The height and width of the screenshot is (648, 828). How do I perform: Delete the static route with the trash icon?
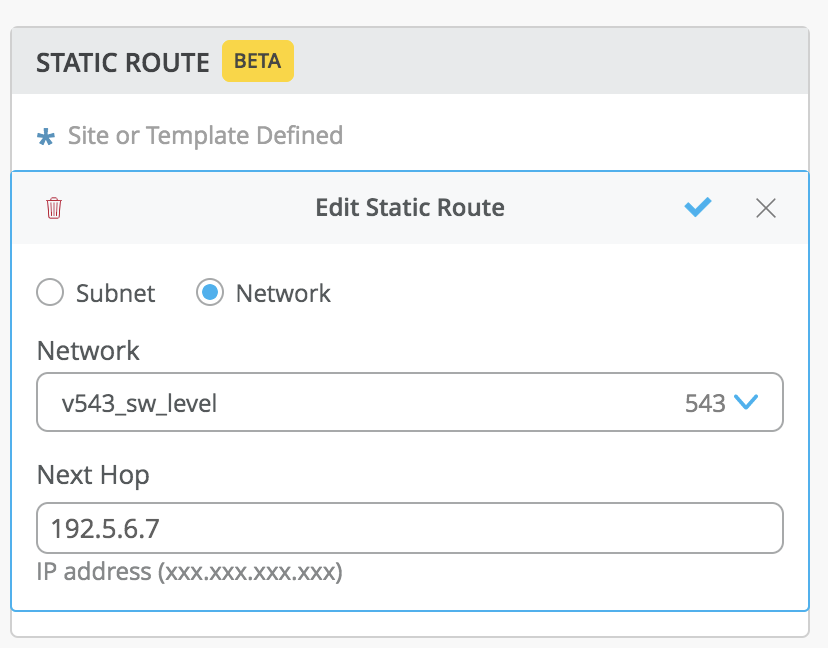coord(54,208)
